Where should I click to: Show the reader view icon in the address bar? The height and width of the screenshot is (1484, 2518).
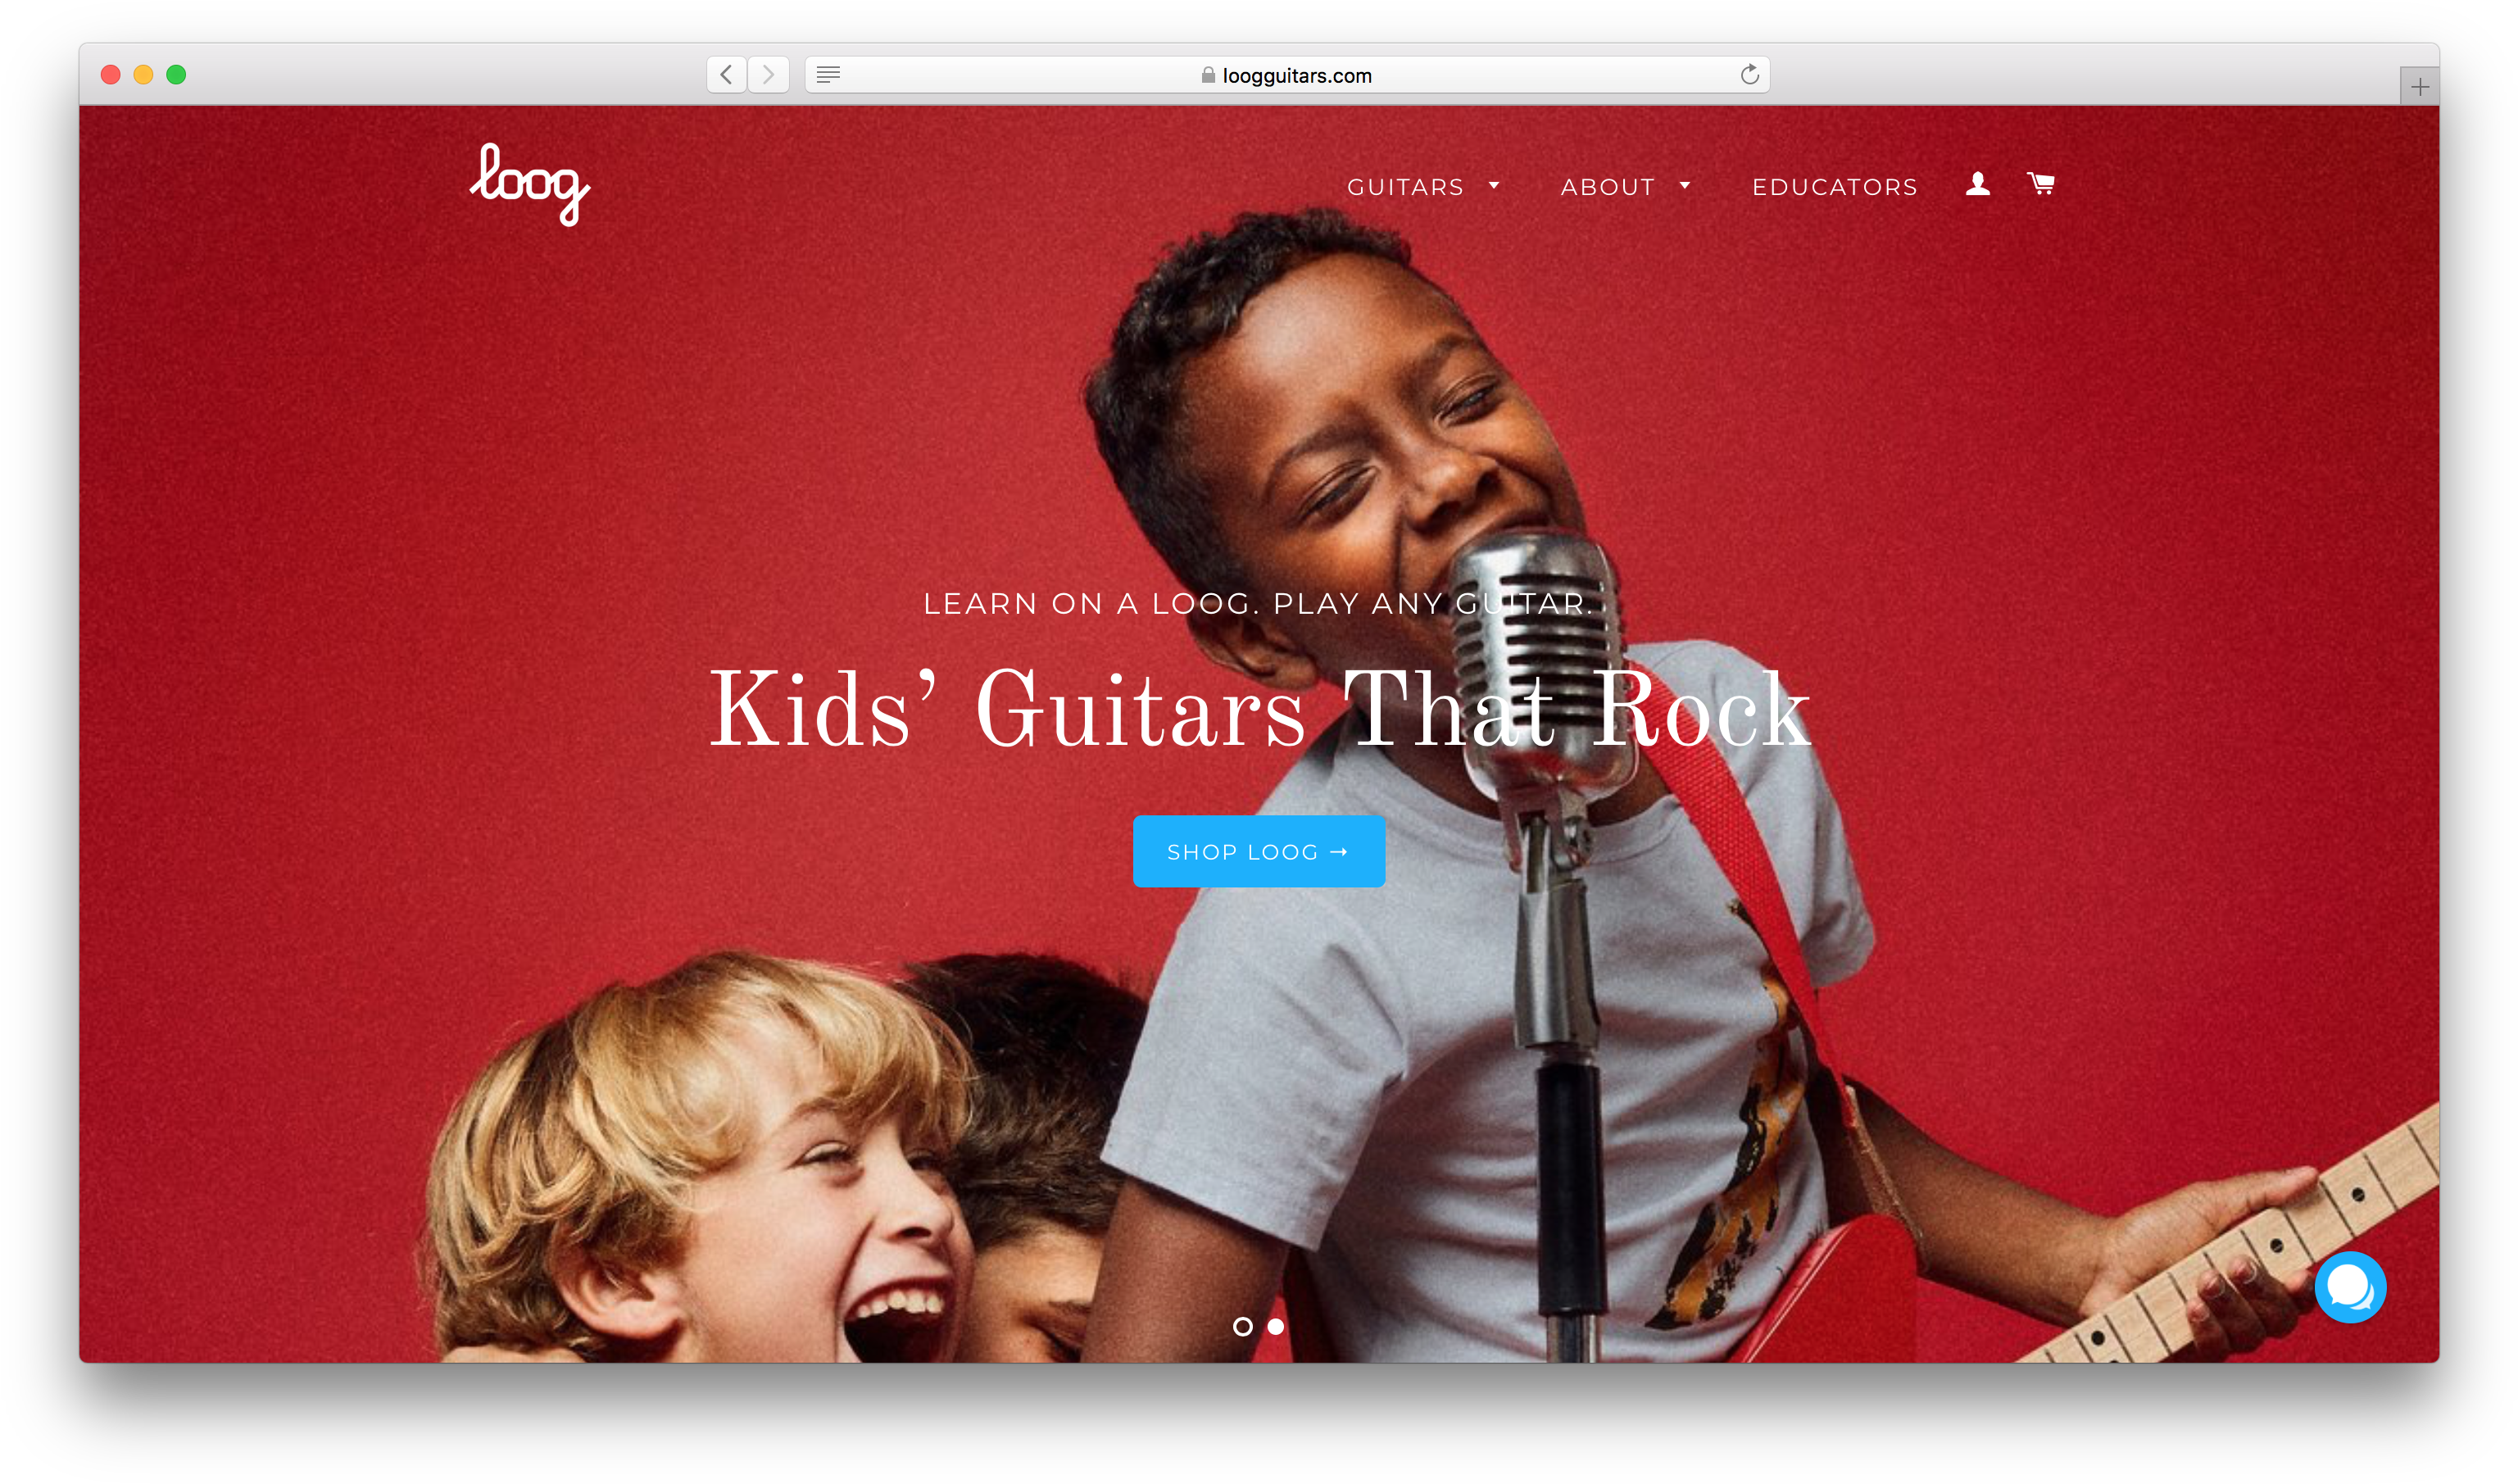[828, 75]
